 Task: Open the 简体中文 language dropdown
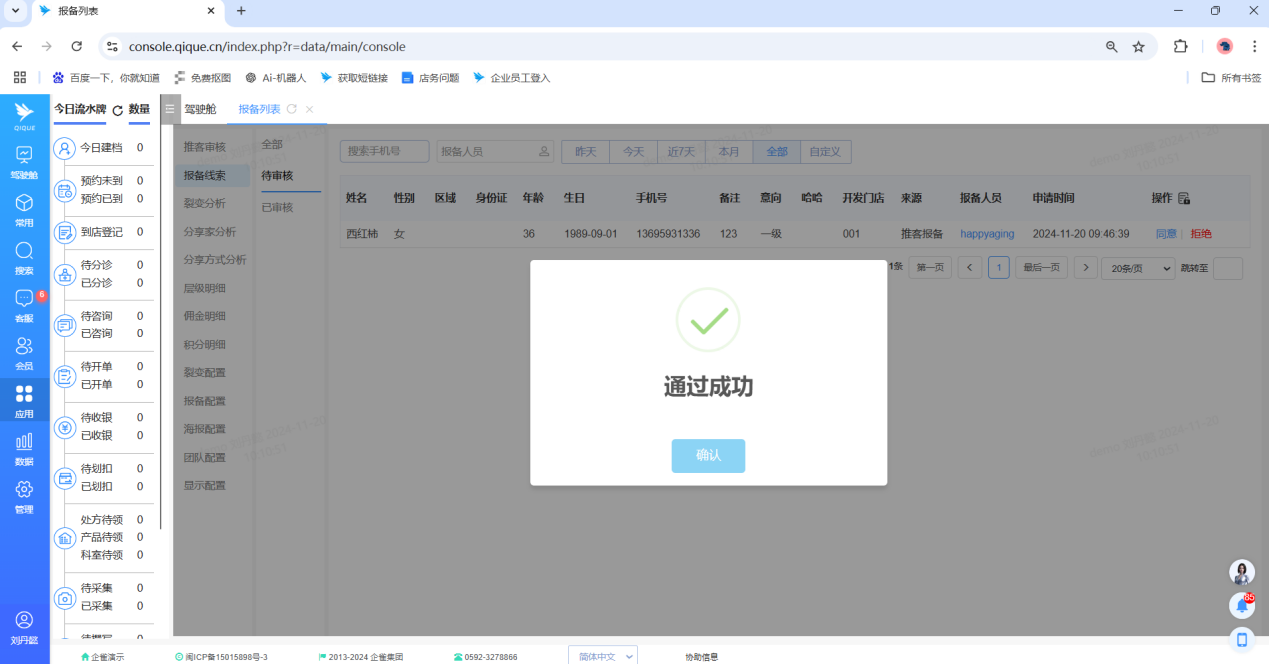click(602, 656)
